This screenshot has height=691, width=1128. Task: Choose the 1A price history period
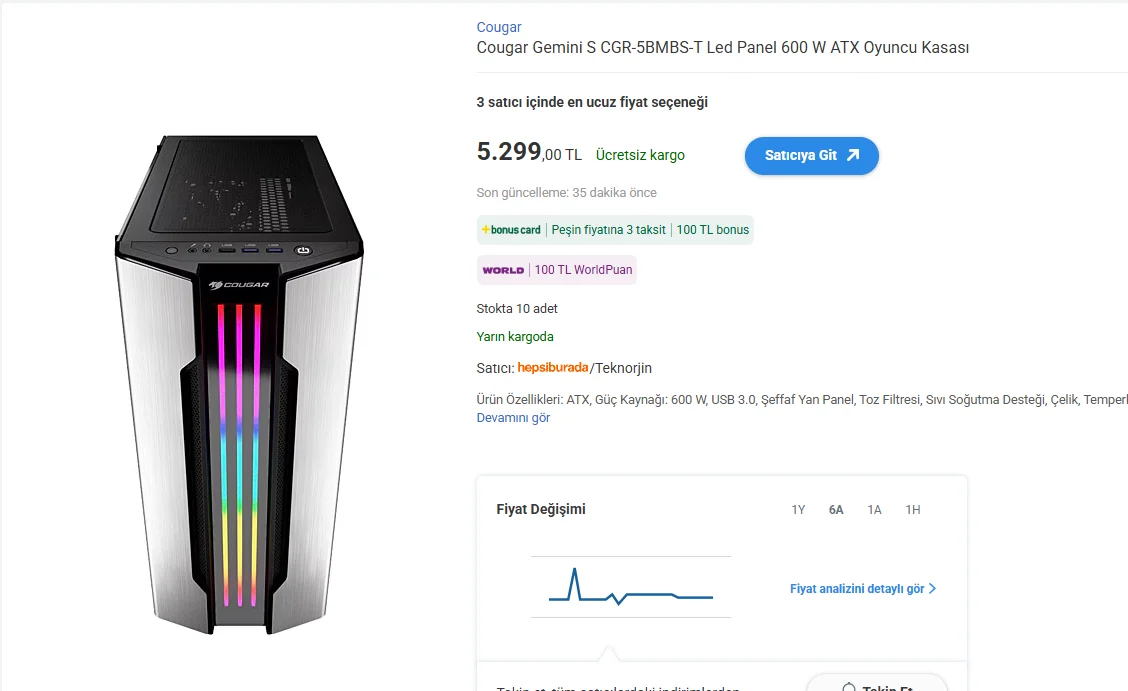pos(874,510)
